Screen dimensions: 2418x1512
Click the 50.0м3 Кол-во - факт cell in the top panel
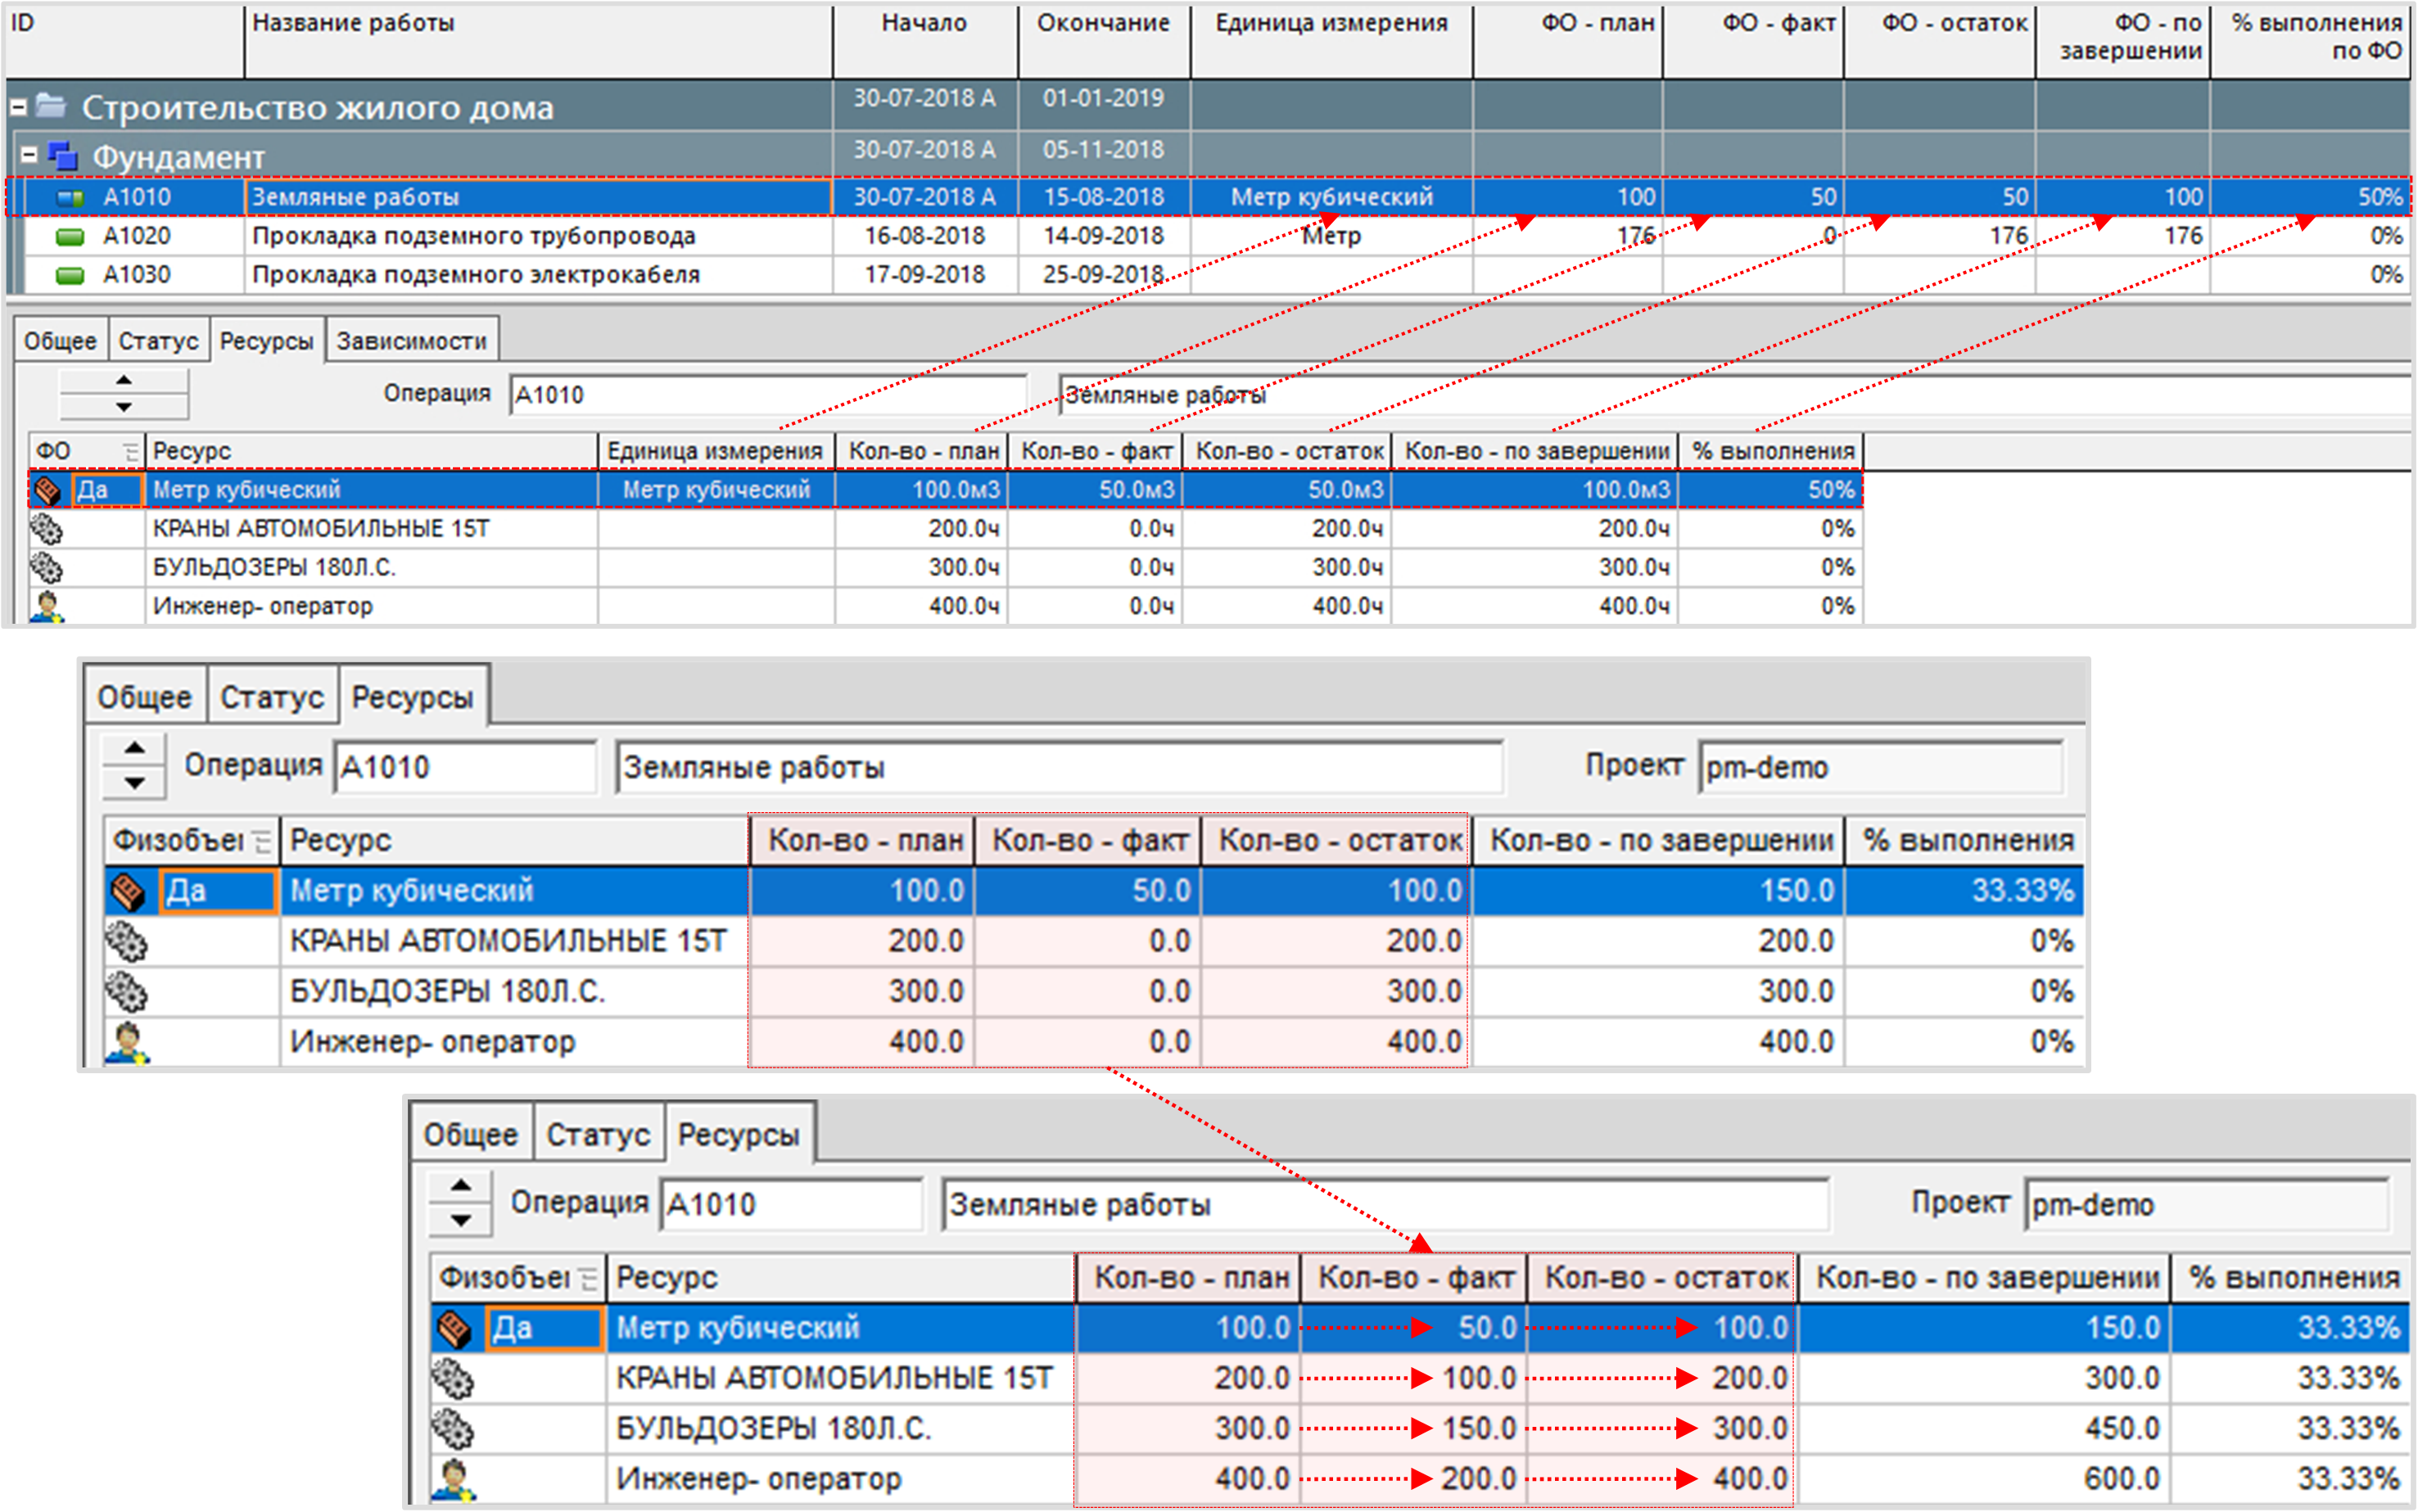[x=1095, y=490]
